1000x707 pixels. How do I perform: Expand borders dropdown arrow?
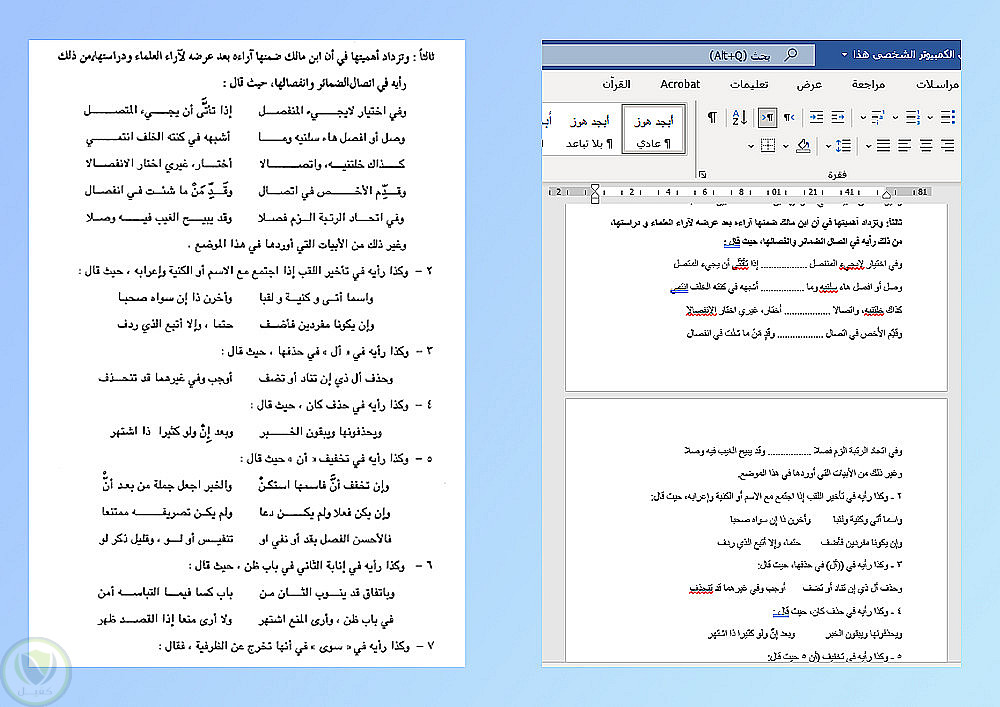751,147
